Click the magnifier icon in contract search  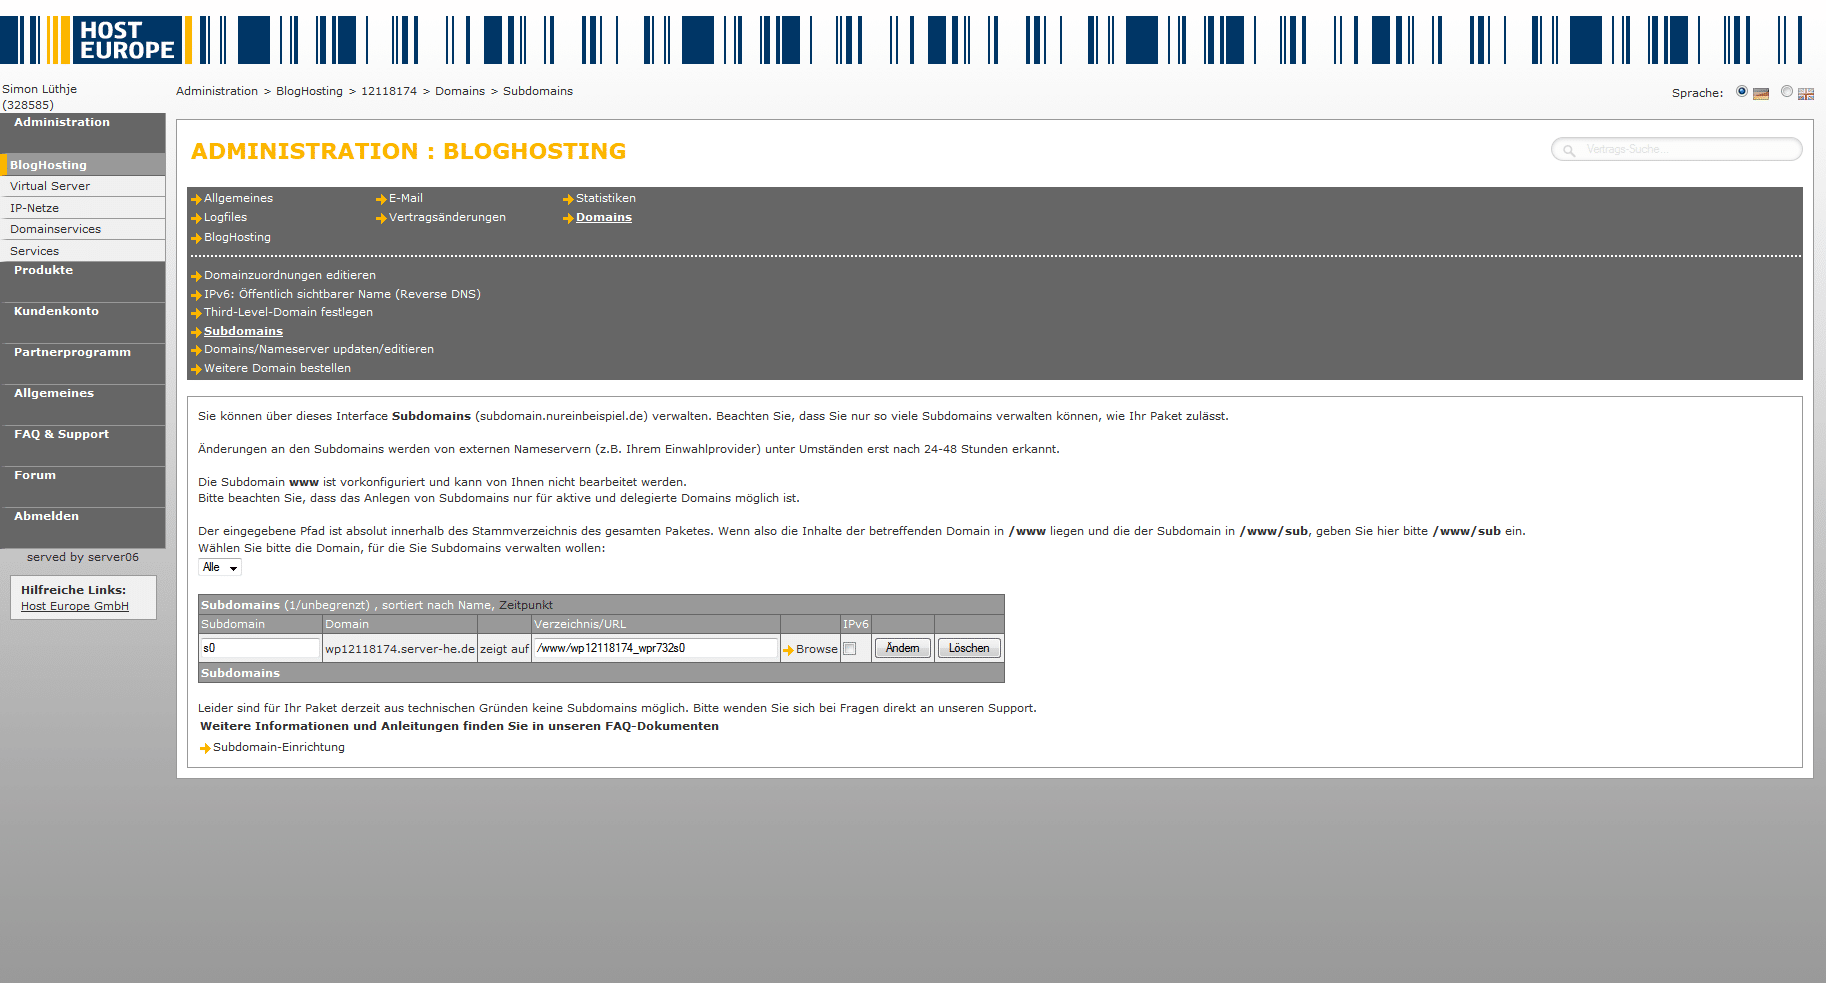(x=1569, y=150)
